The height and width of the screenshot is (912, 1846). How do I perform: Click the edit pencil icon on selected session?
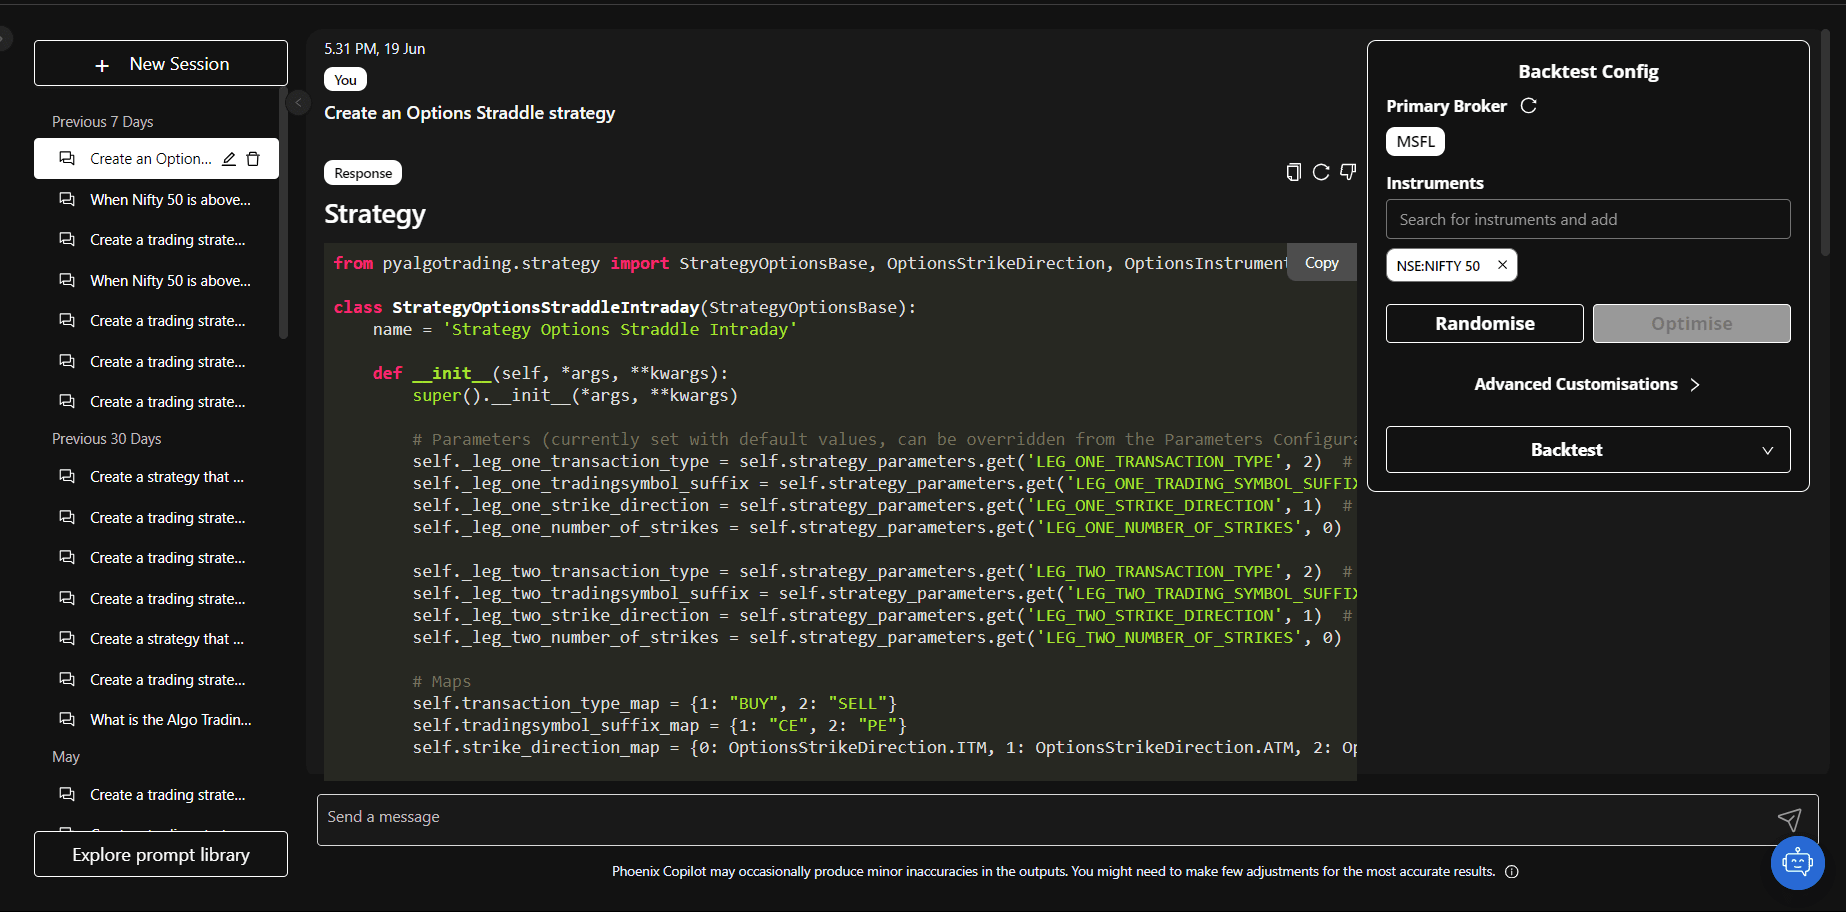click(x=229, y=159)
